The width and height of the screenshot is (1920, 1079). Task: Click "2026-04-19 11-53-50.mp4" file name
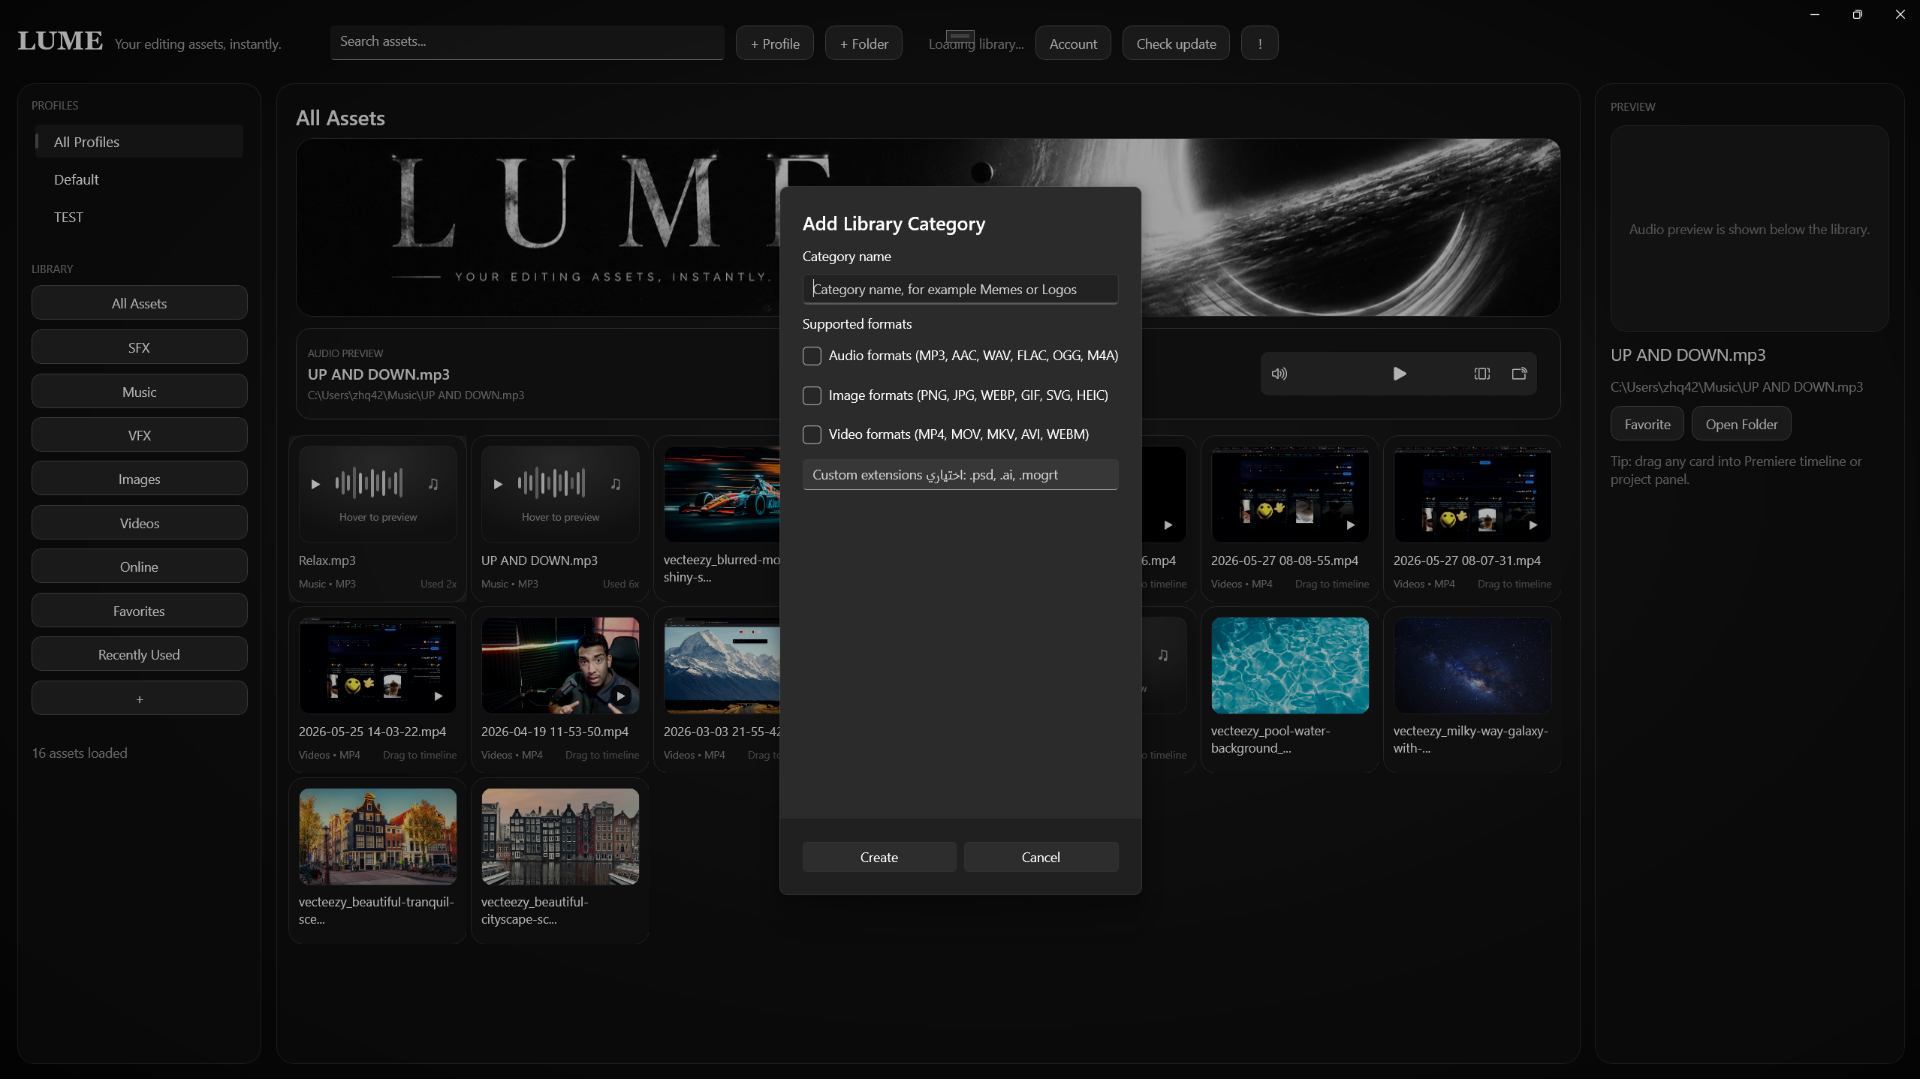point(555,732)
